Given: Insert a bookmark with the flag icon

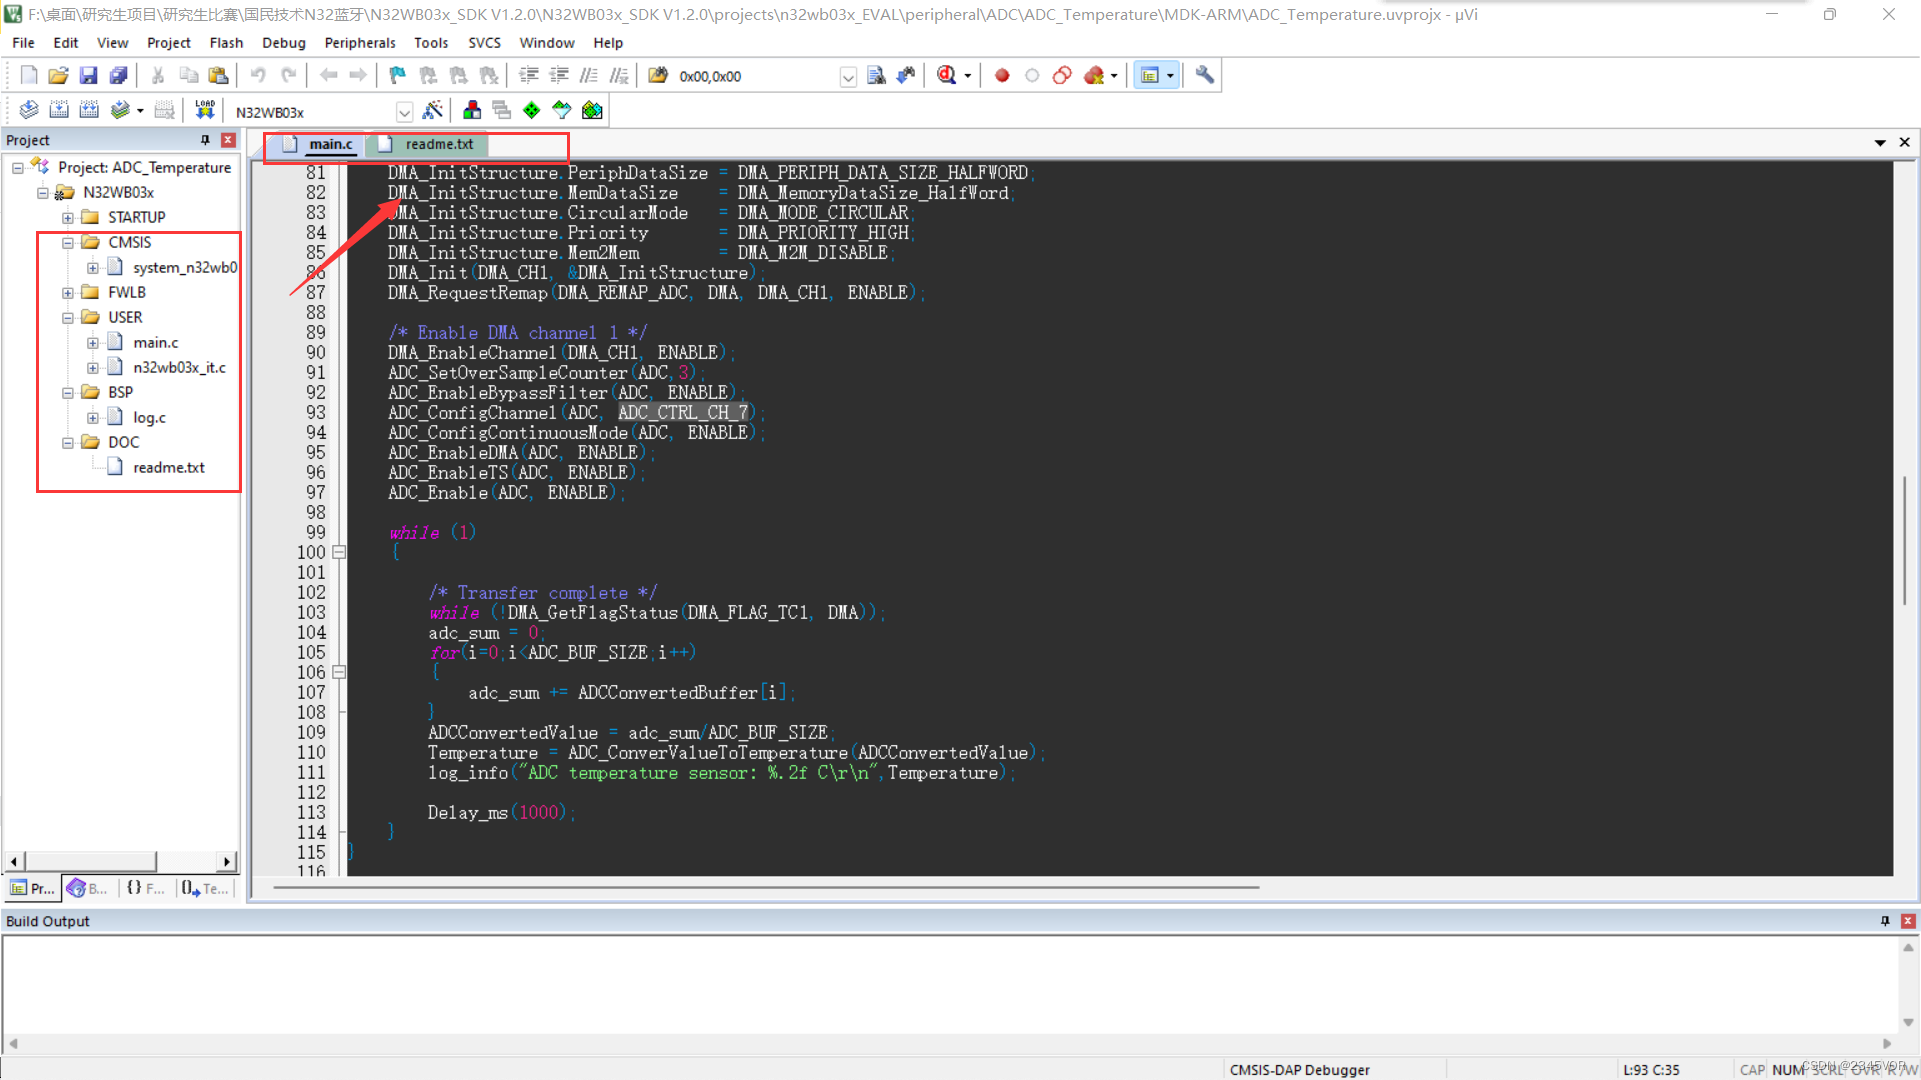Looking at the screenshot, I should (397, 75).
